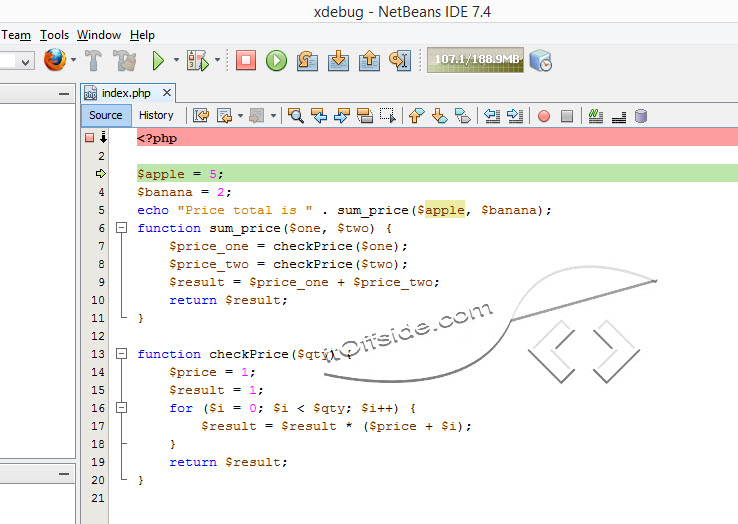738x524 pixels.
Task: Open Debug Project dropdown arrow
Action: pos(217,60)
